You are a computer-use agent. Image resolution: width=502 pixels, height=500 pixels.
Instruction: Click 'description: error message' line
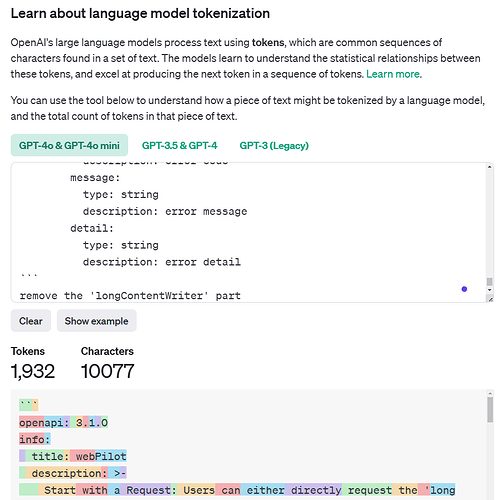pos(165,211)
